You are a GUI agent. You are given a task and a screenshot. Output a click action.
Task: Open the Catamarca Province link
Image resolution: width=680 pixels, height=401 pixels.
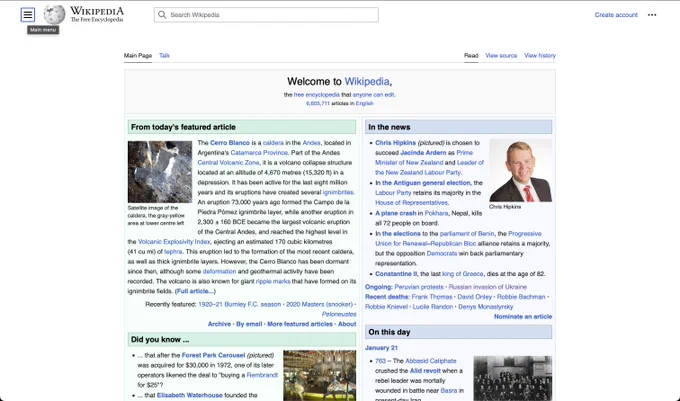click(x=259, y=153)
